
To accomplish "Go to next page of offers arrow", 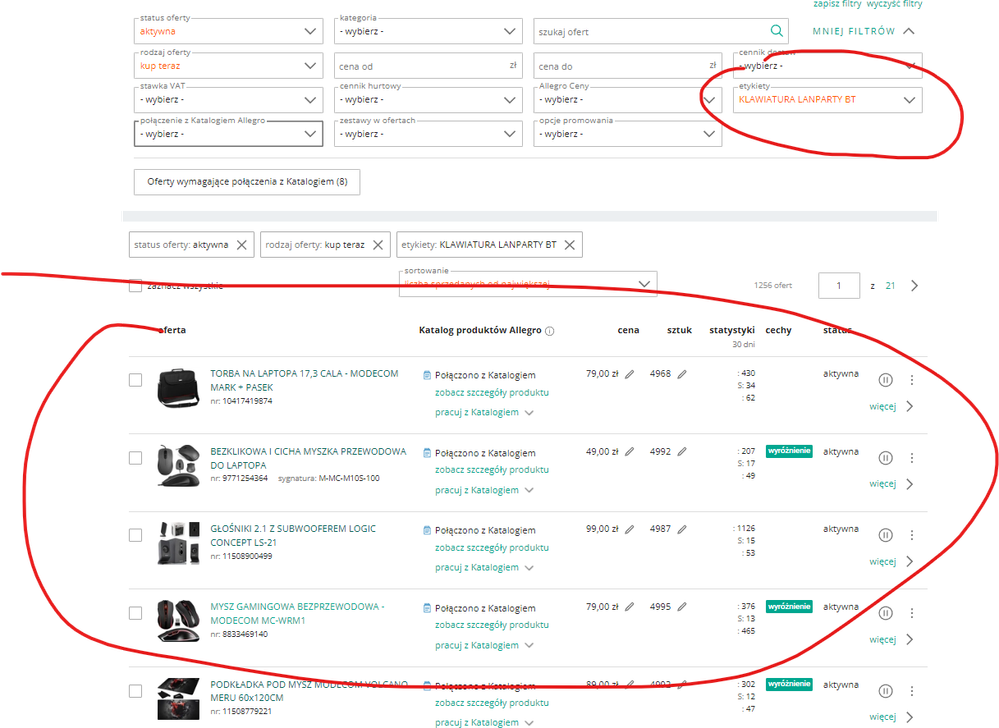I will click(x=914, y=286).
